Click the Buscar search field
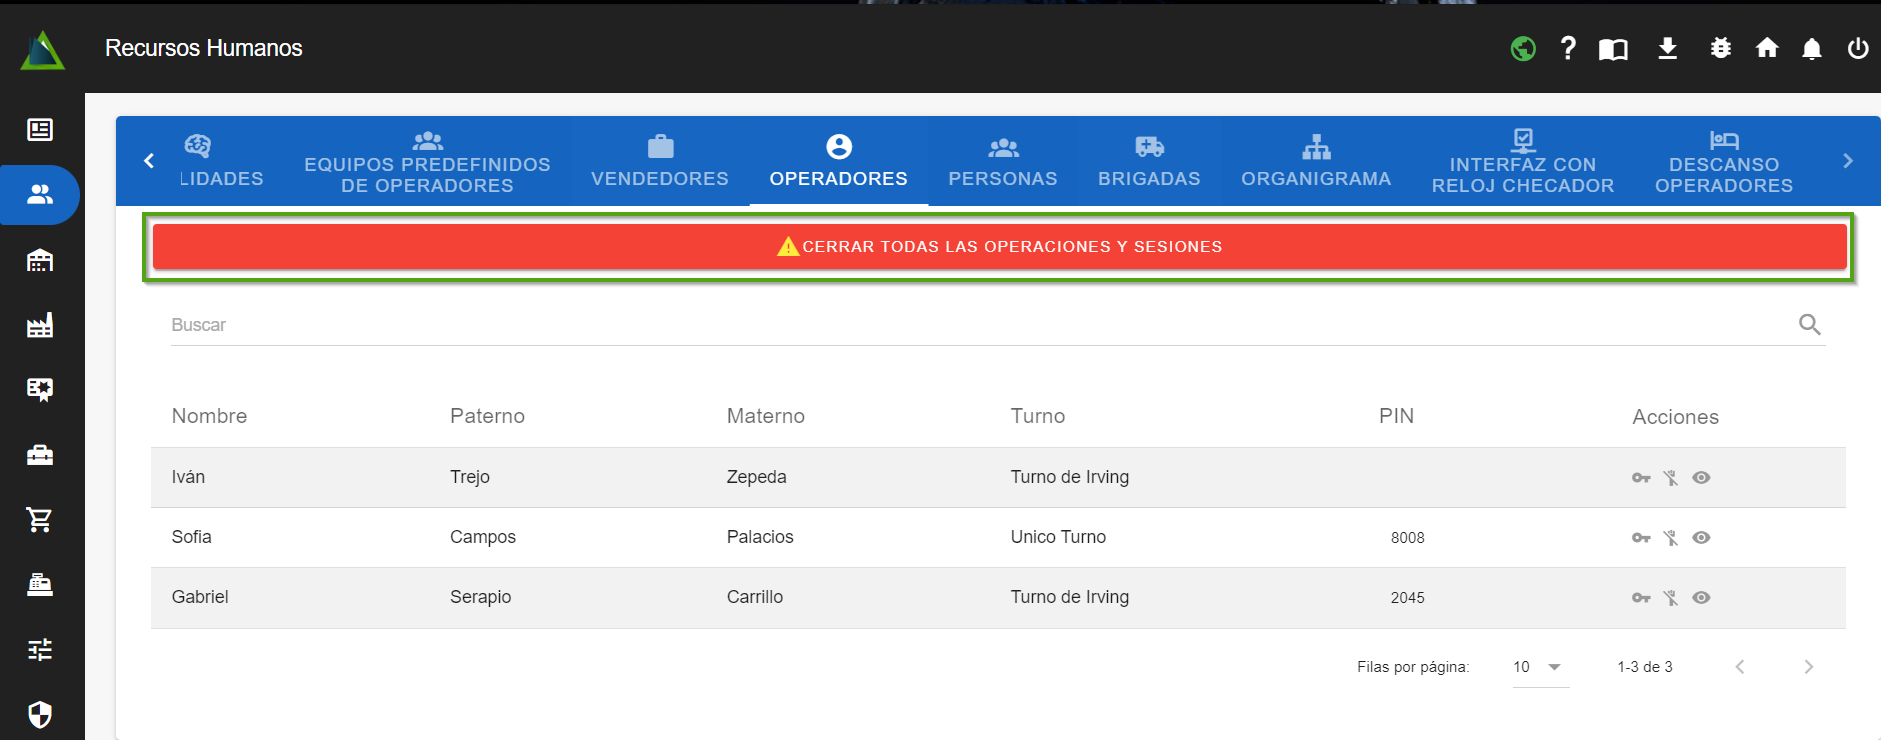This screenshot has width=1881, height=740. tap(980, 325)
